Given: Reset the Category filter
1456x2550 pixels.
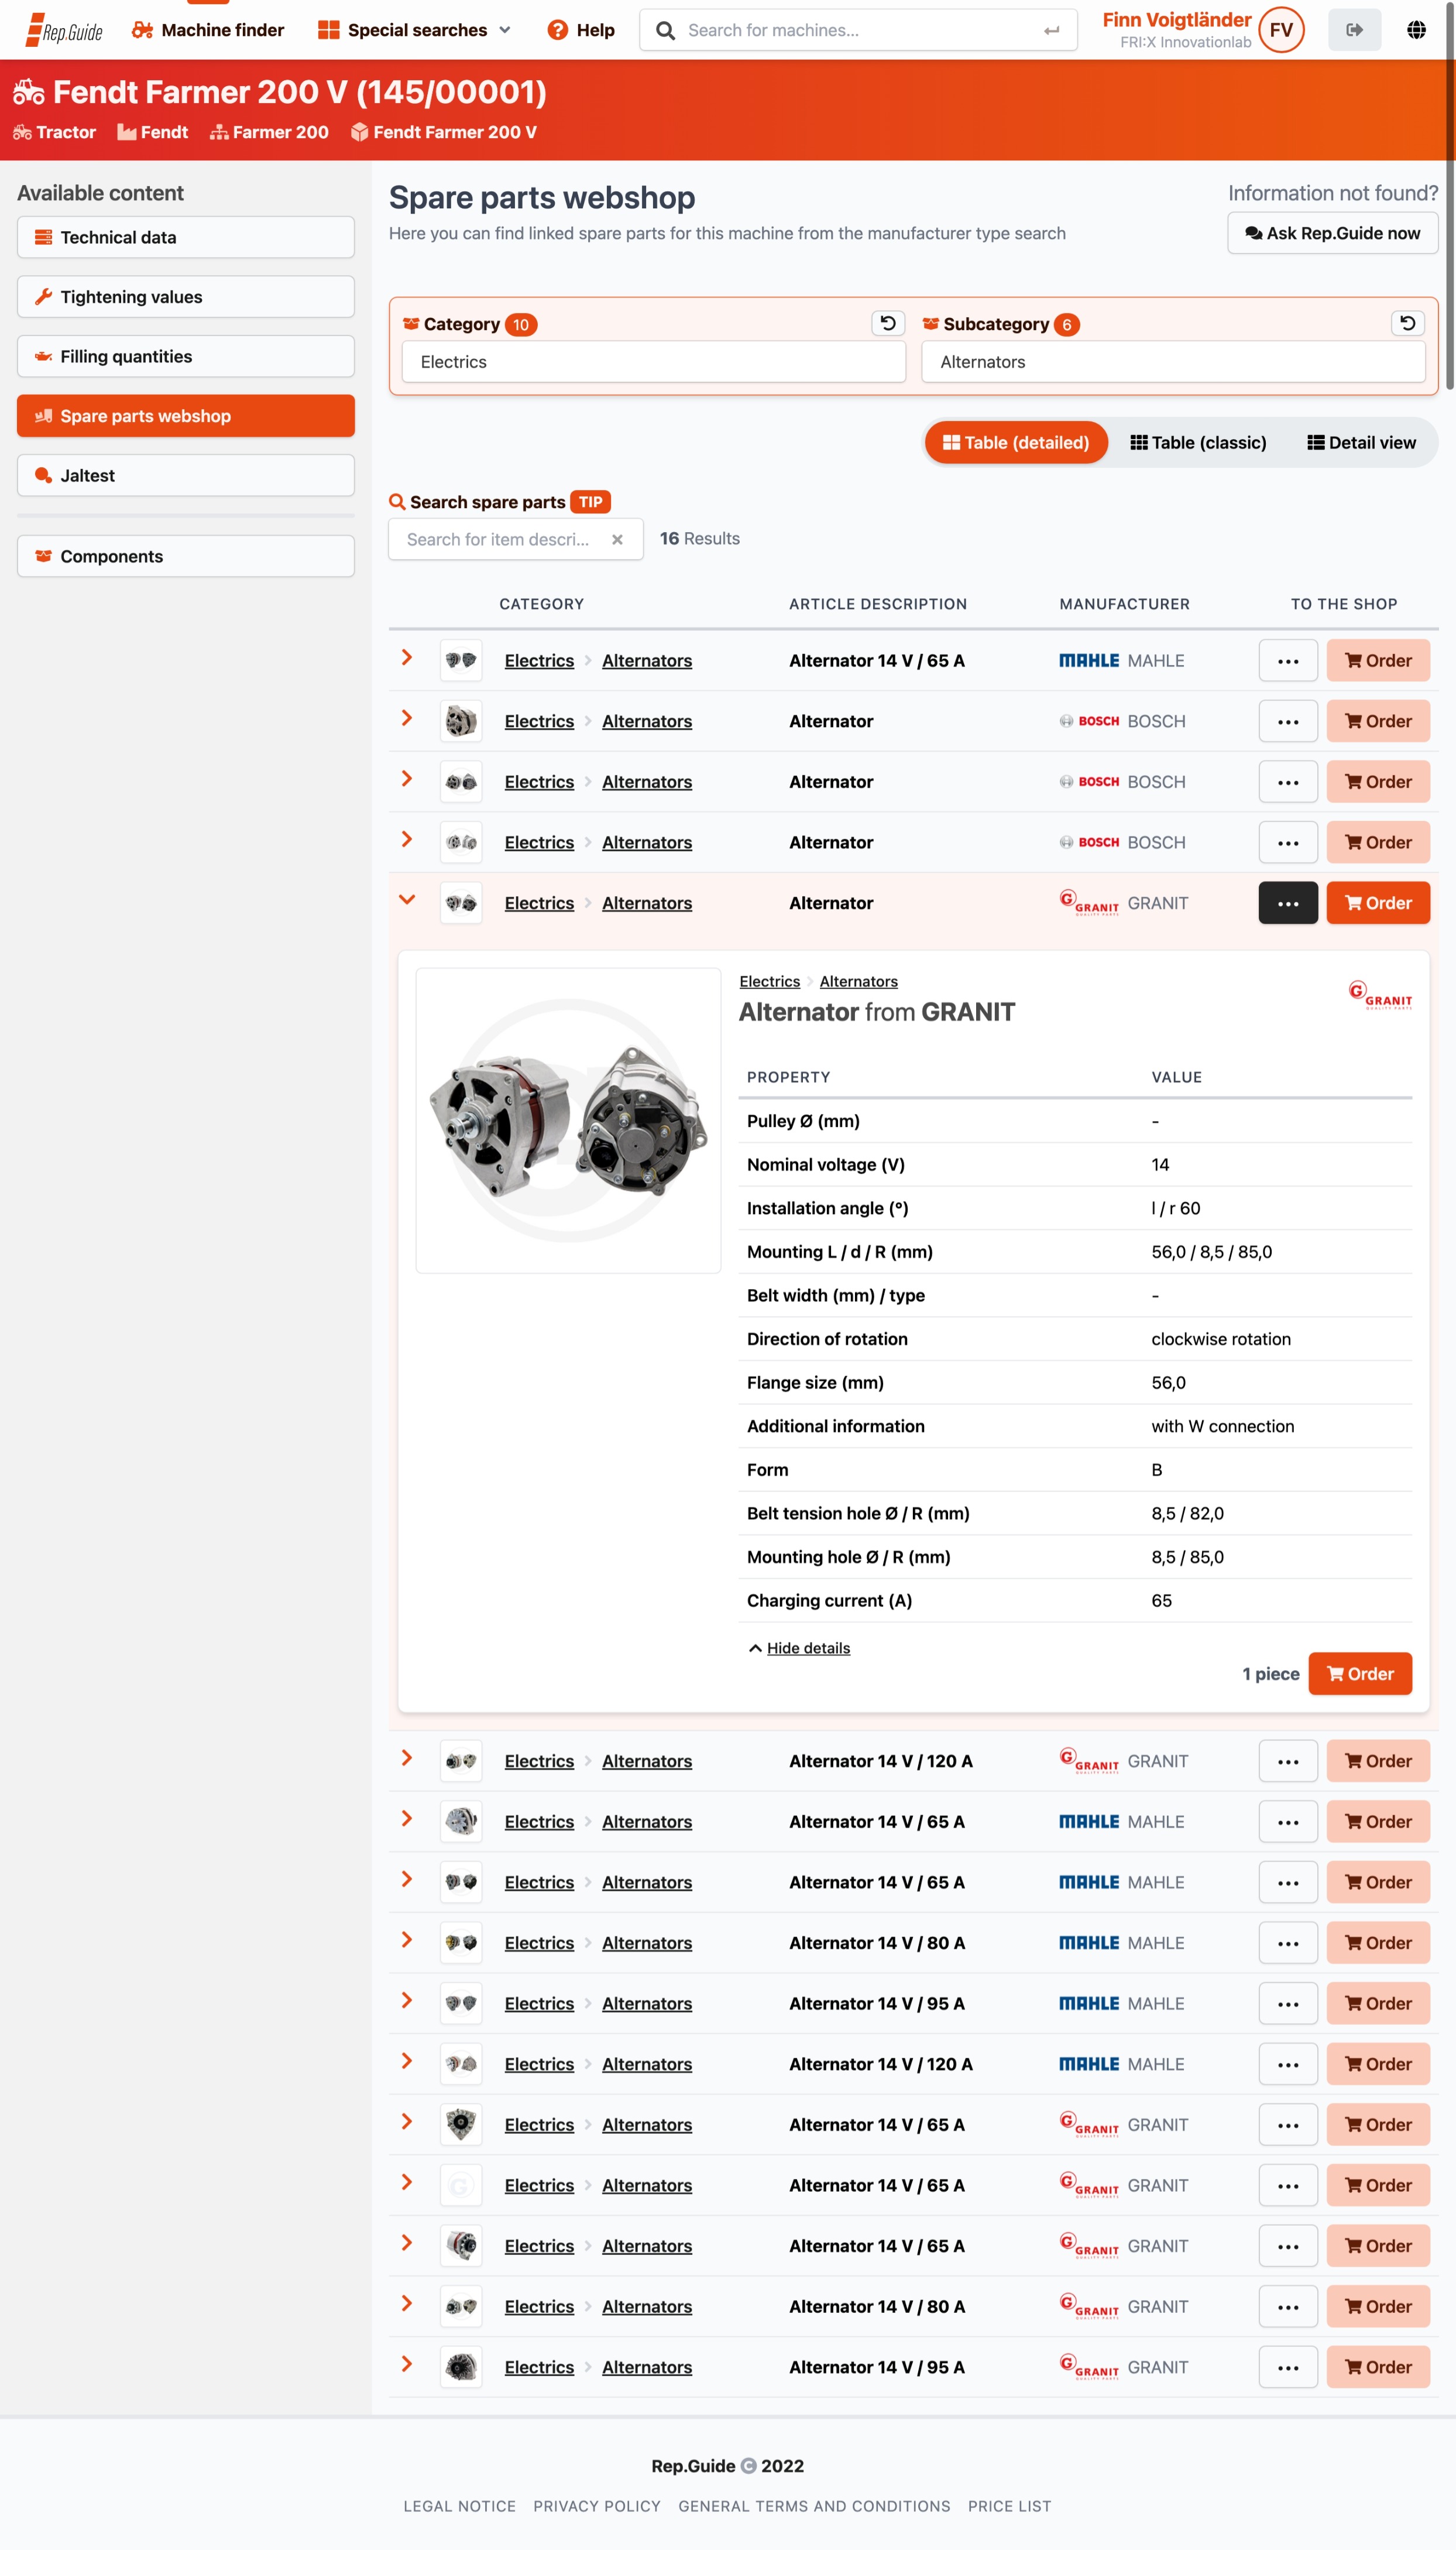Looking at the screenshot, I should 887,323.
